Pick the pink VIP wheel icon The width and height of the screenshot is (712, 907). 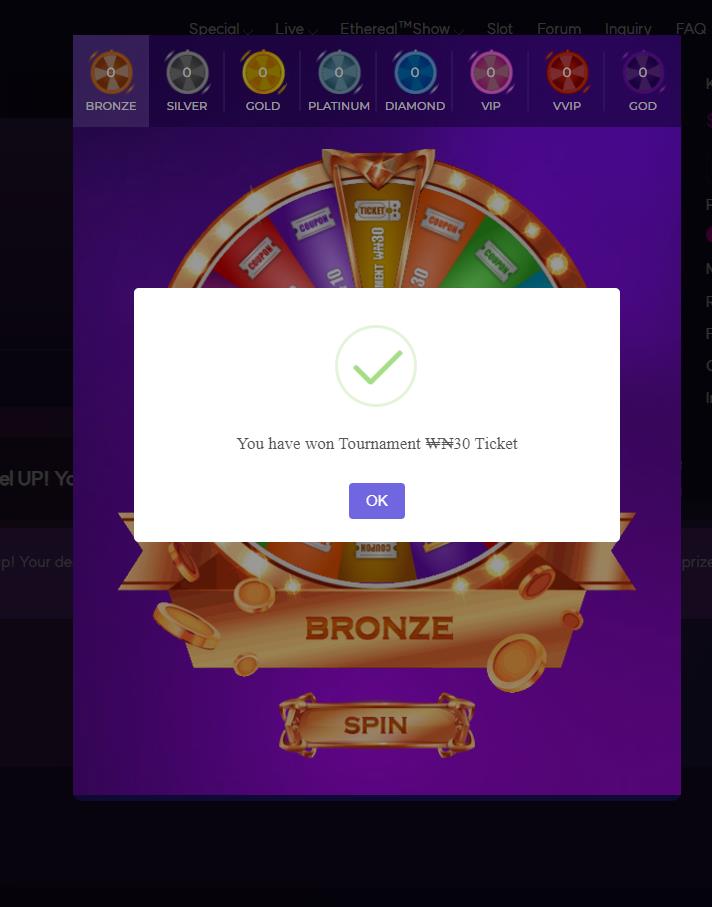(x=491, y=73)
